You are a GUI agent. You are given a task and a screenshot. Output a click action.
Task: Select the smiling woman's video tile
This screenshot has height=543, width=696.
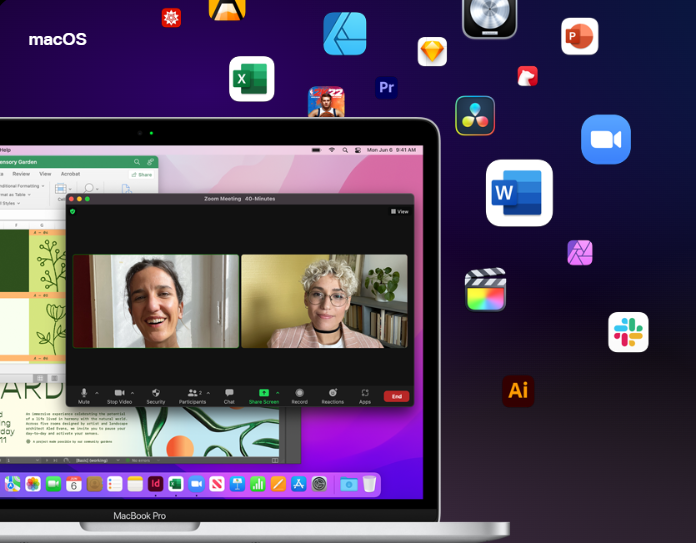click(156, 301)
